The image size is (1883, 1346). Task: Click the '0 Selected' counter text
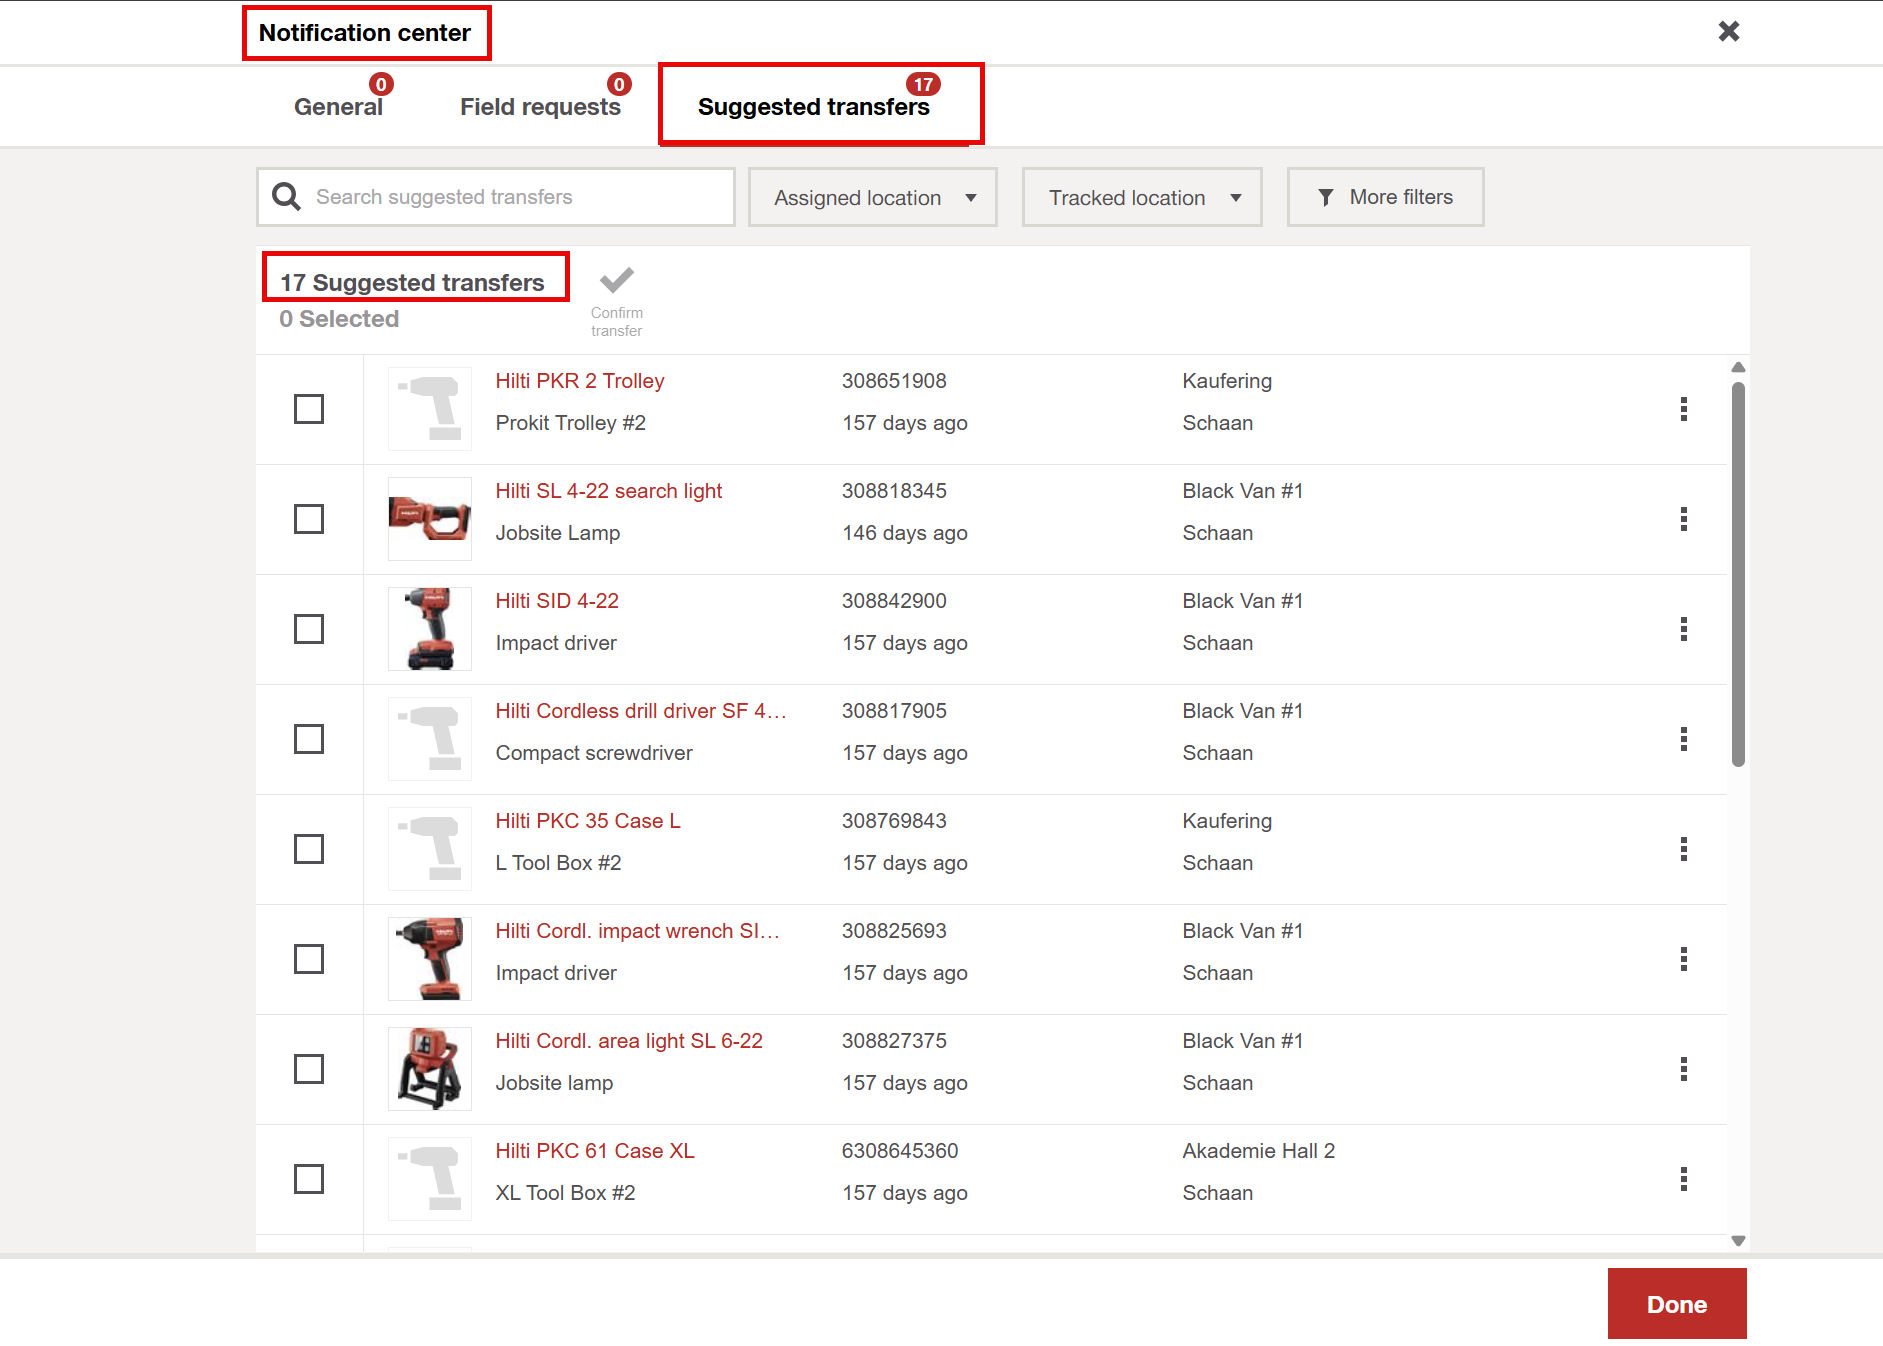(x=339, y=319)
